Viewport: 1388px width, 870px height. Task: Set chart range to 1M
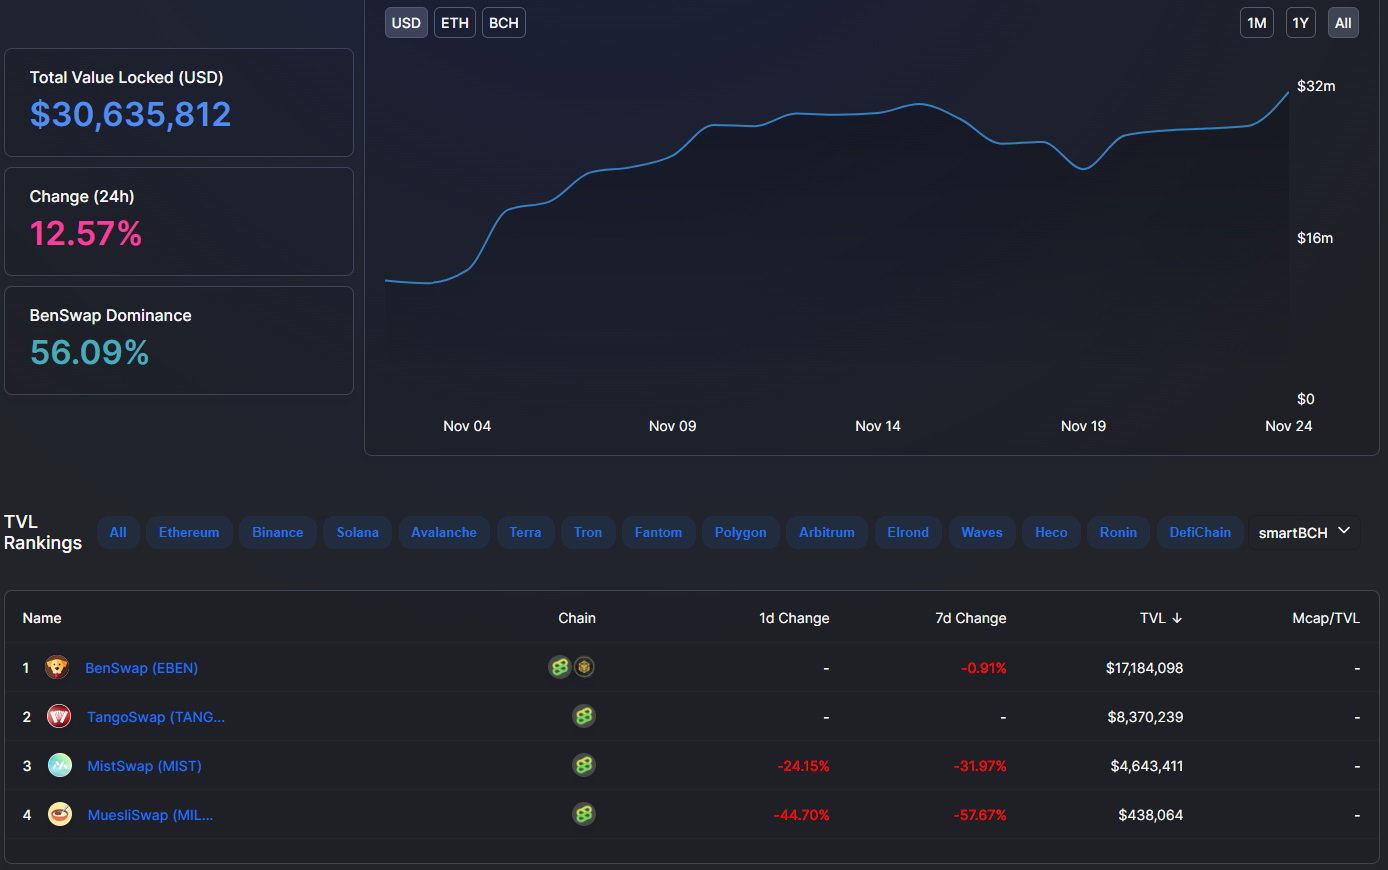tap(1257, 23)
